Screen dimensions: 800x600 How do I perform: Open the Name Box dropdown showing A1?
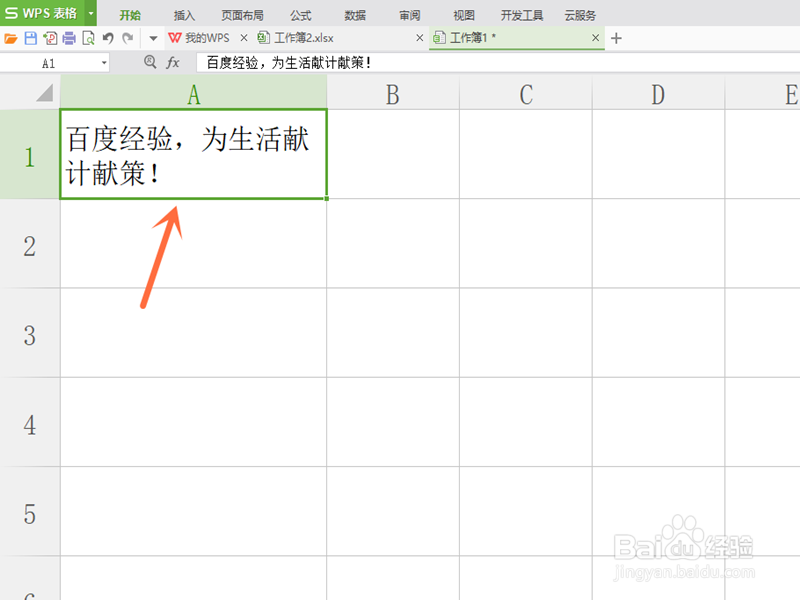(x=104, y=62)
